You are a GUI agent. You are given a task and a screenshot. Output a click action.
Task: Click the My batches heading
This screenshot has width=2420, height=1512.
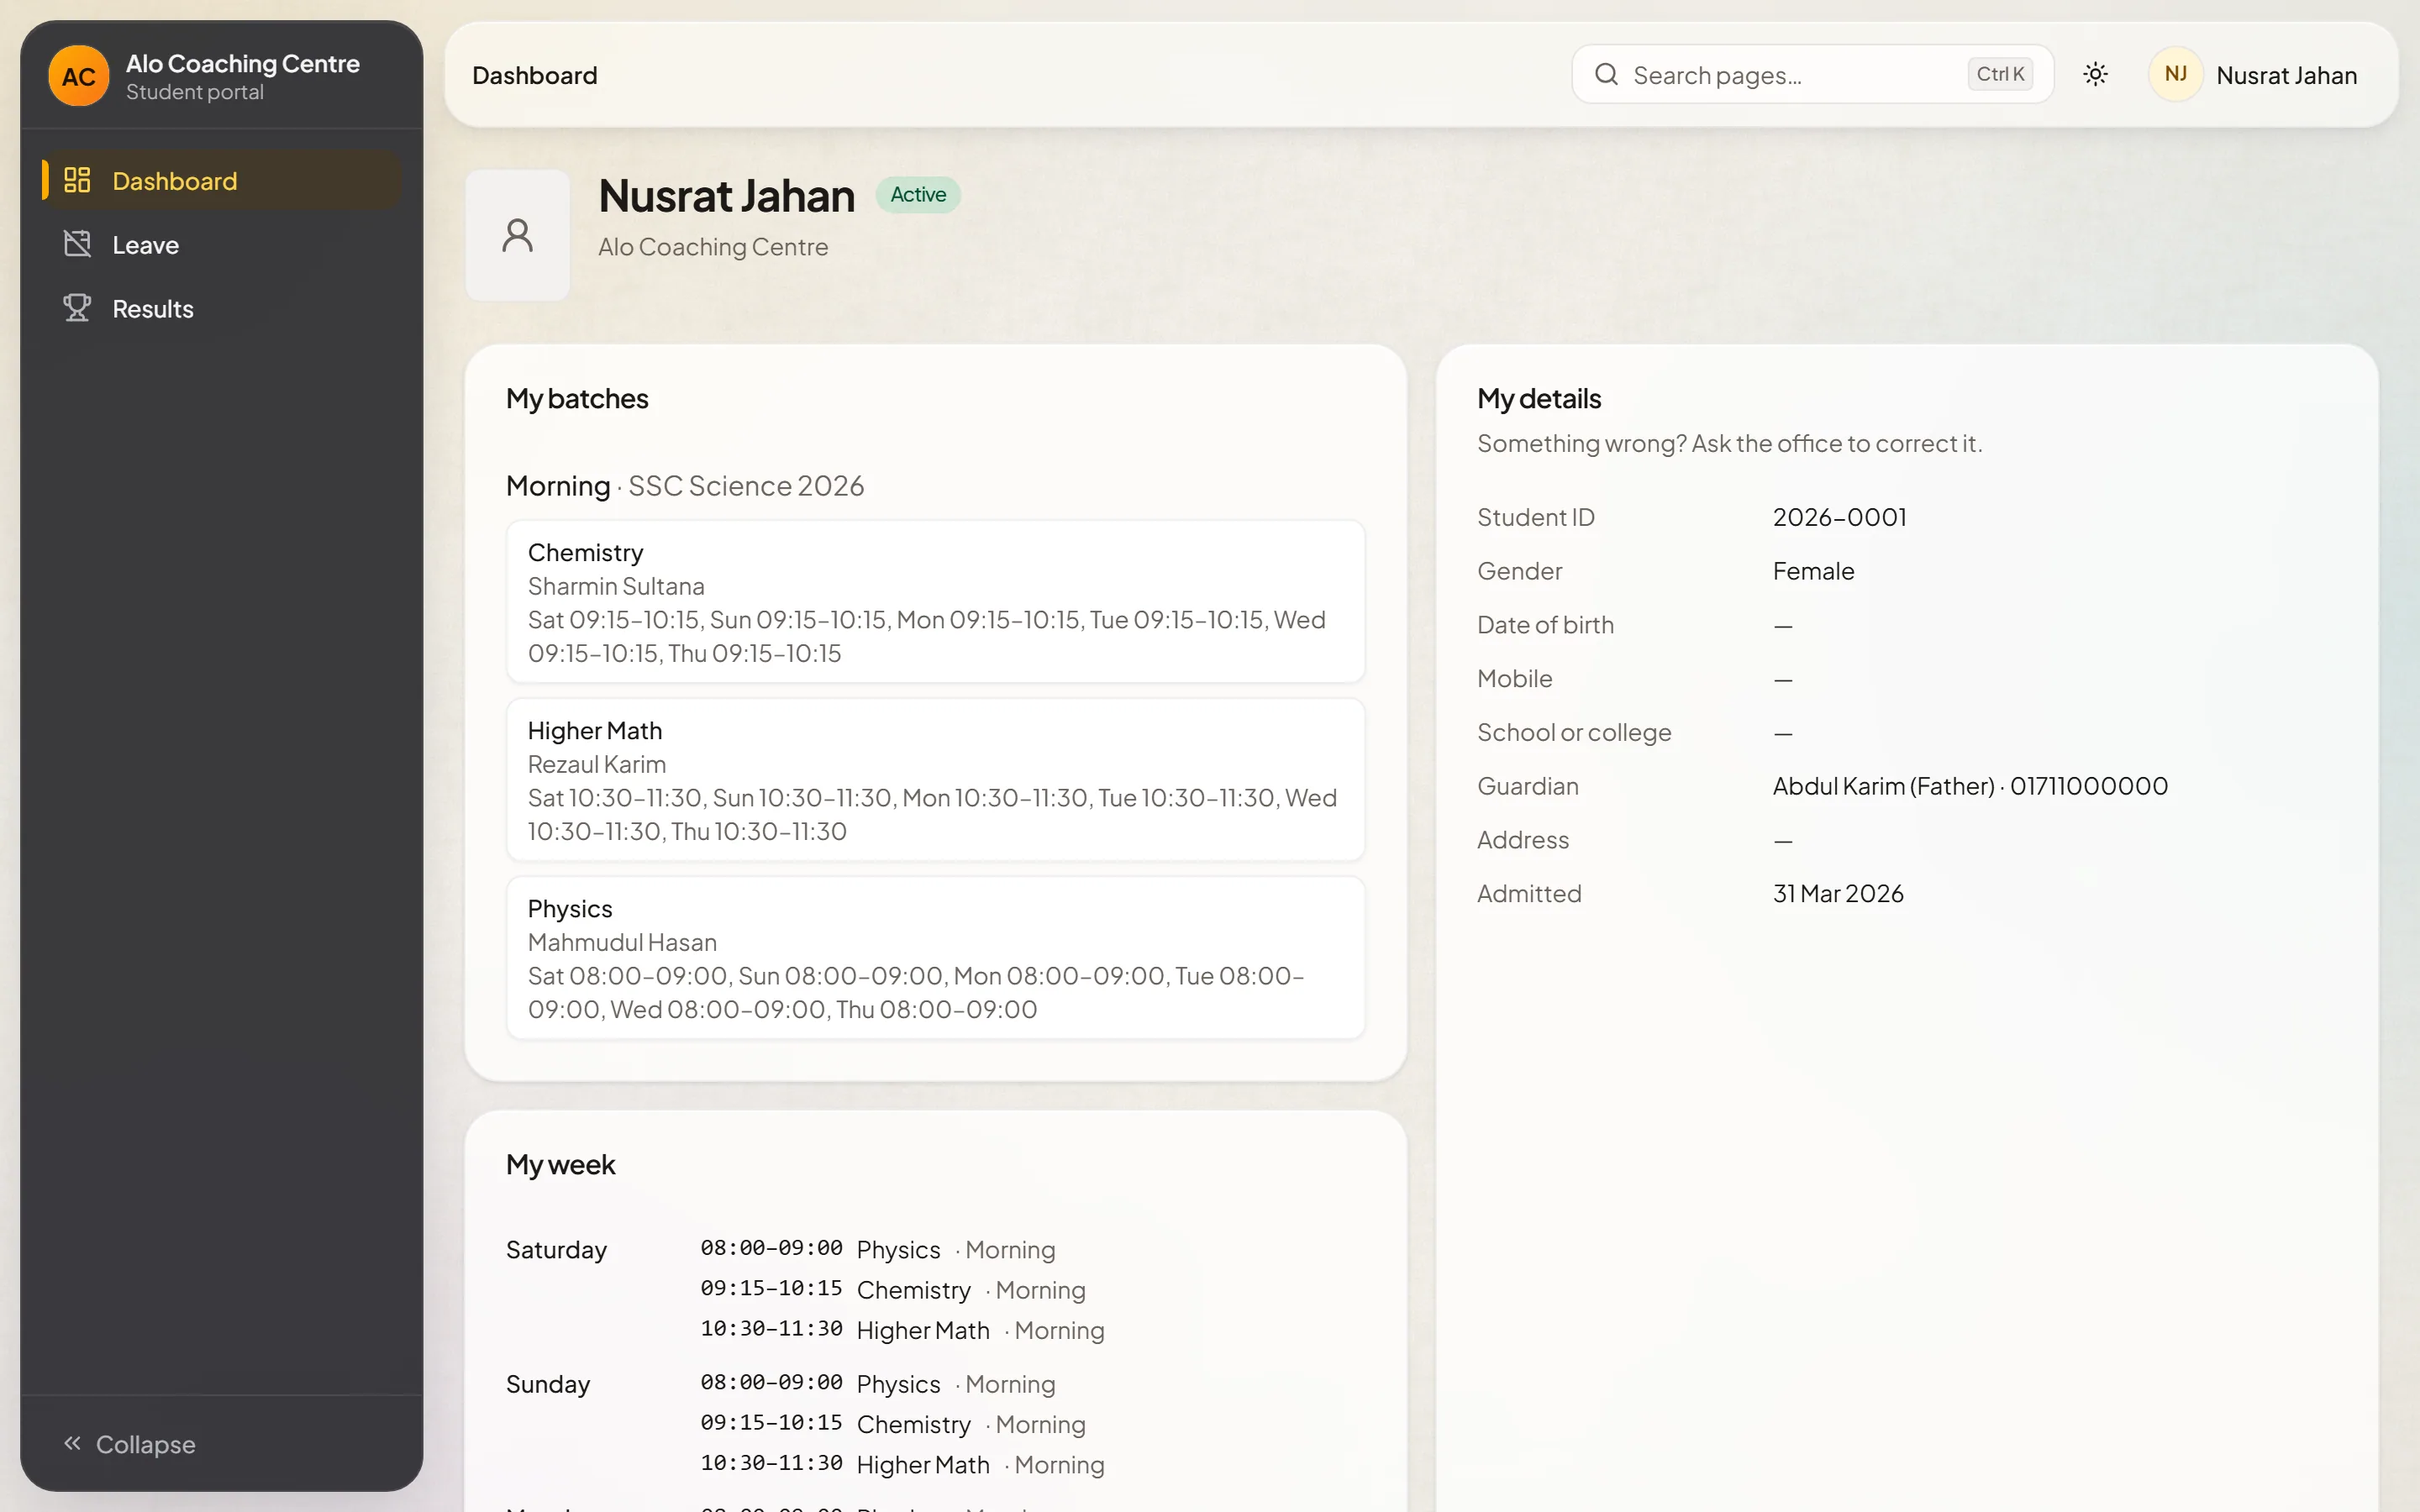click(577, 399)
